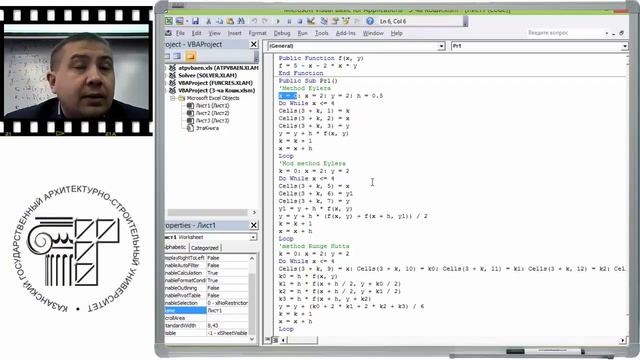Stop execution with the Reset icon
Image resolution: width=640 pixels, height=360 pixels.
300,21
